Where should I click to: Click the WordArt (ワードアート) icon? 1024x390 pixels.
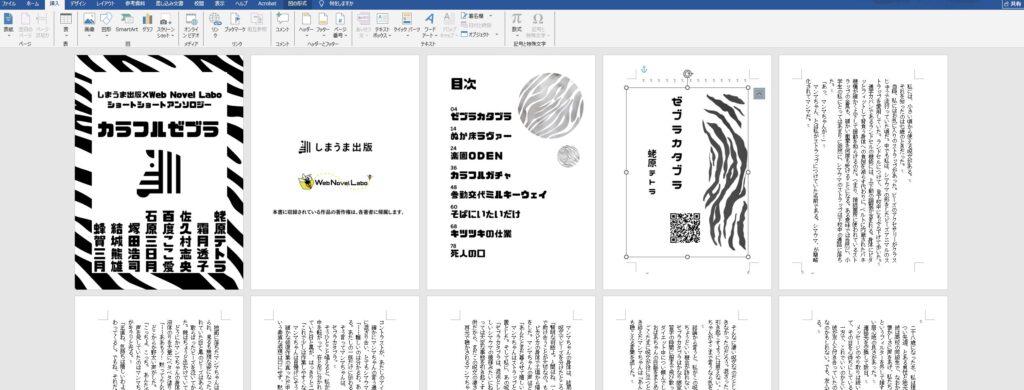pos(430,24)
